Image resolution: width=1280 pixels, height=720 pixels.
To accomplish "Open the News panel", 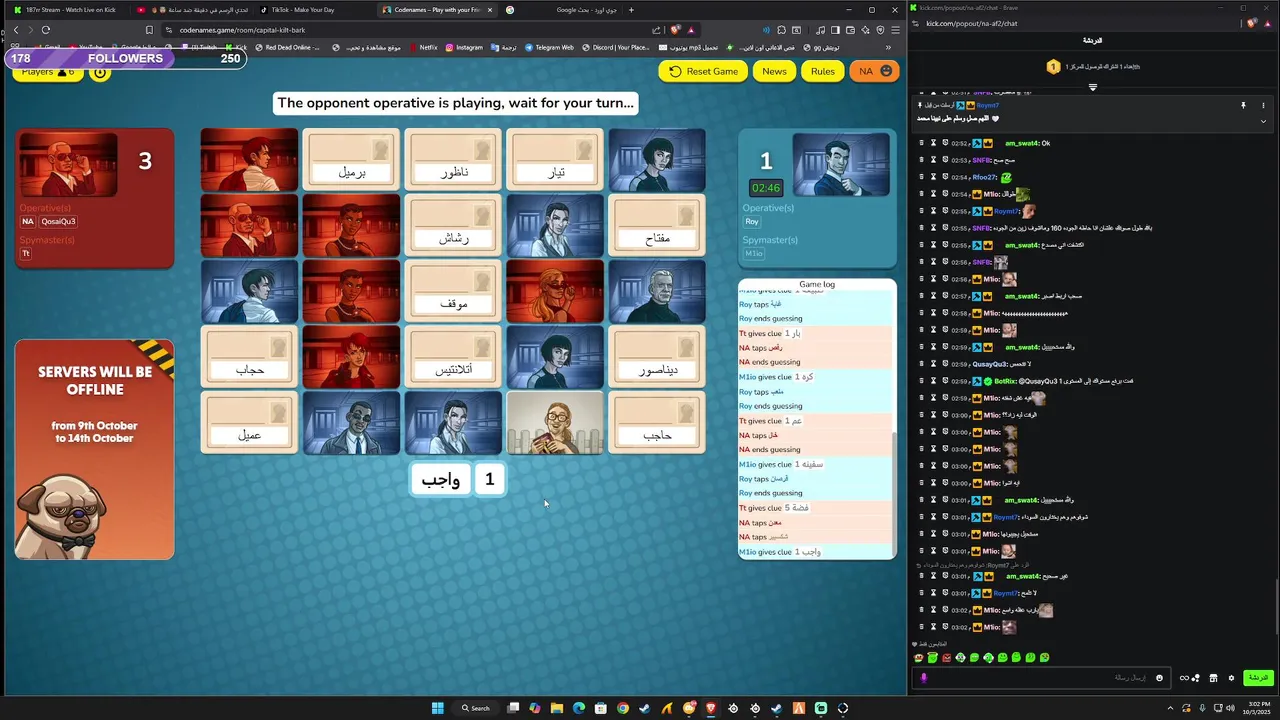I will point(774,71).
